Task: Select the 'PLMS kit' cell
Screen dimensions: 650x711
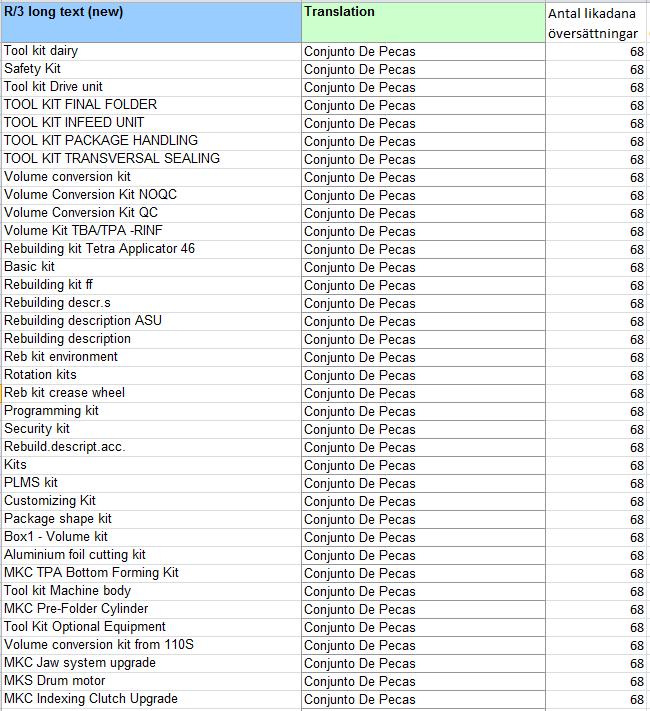Action: [x=151, y=483]
